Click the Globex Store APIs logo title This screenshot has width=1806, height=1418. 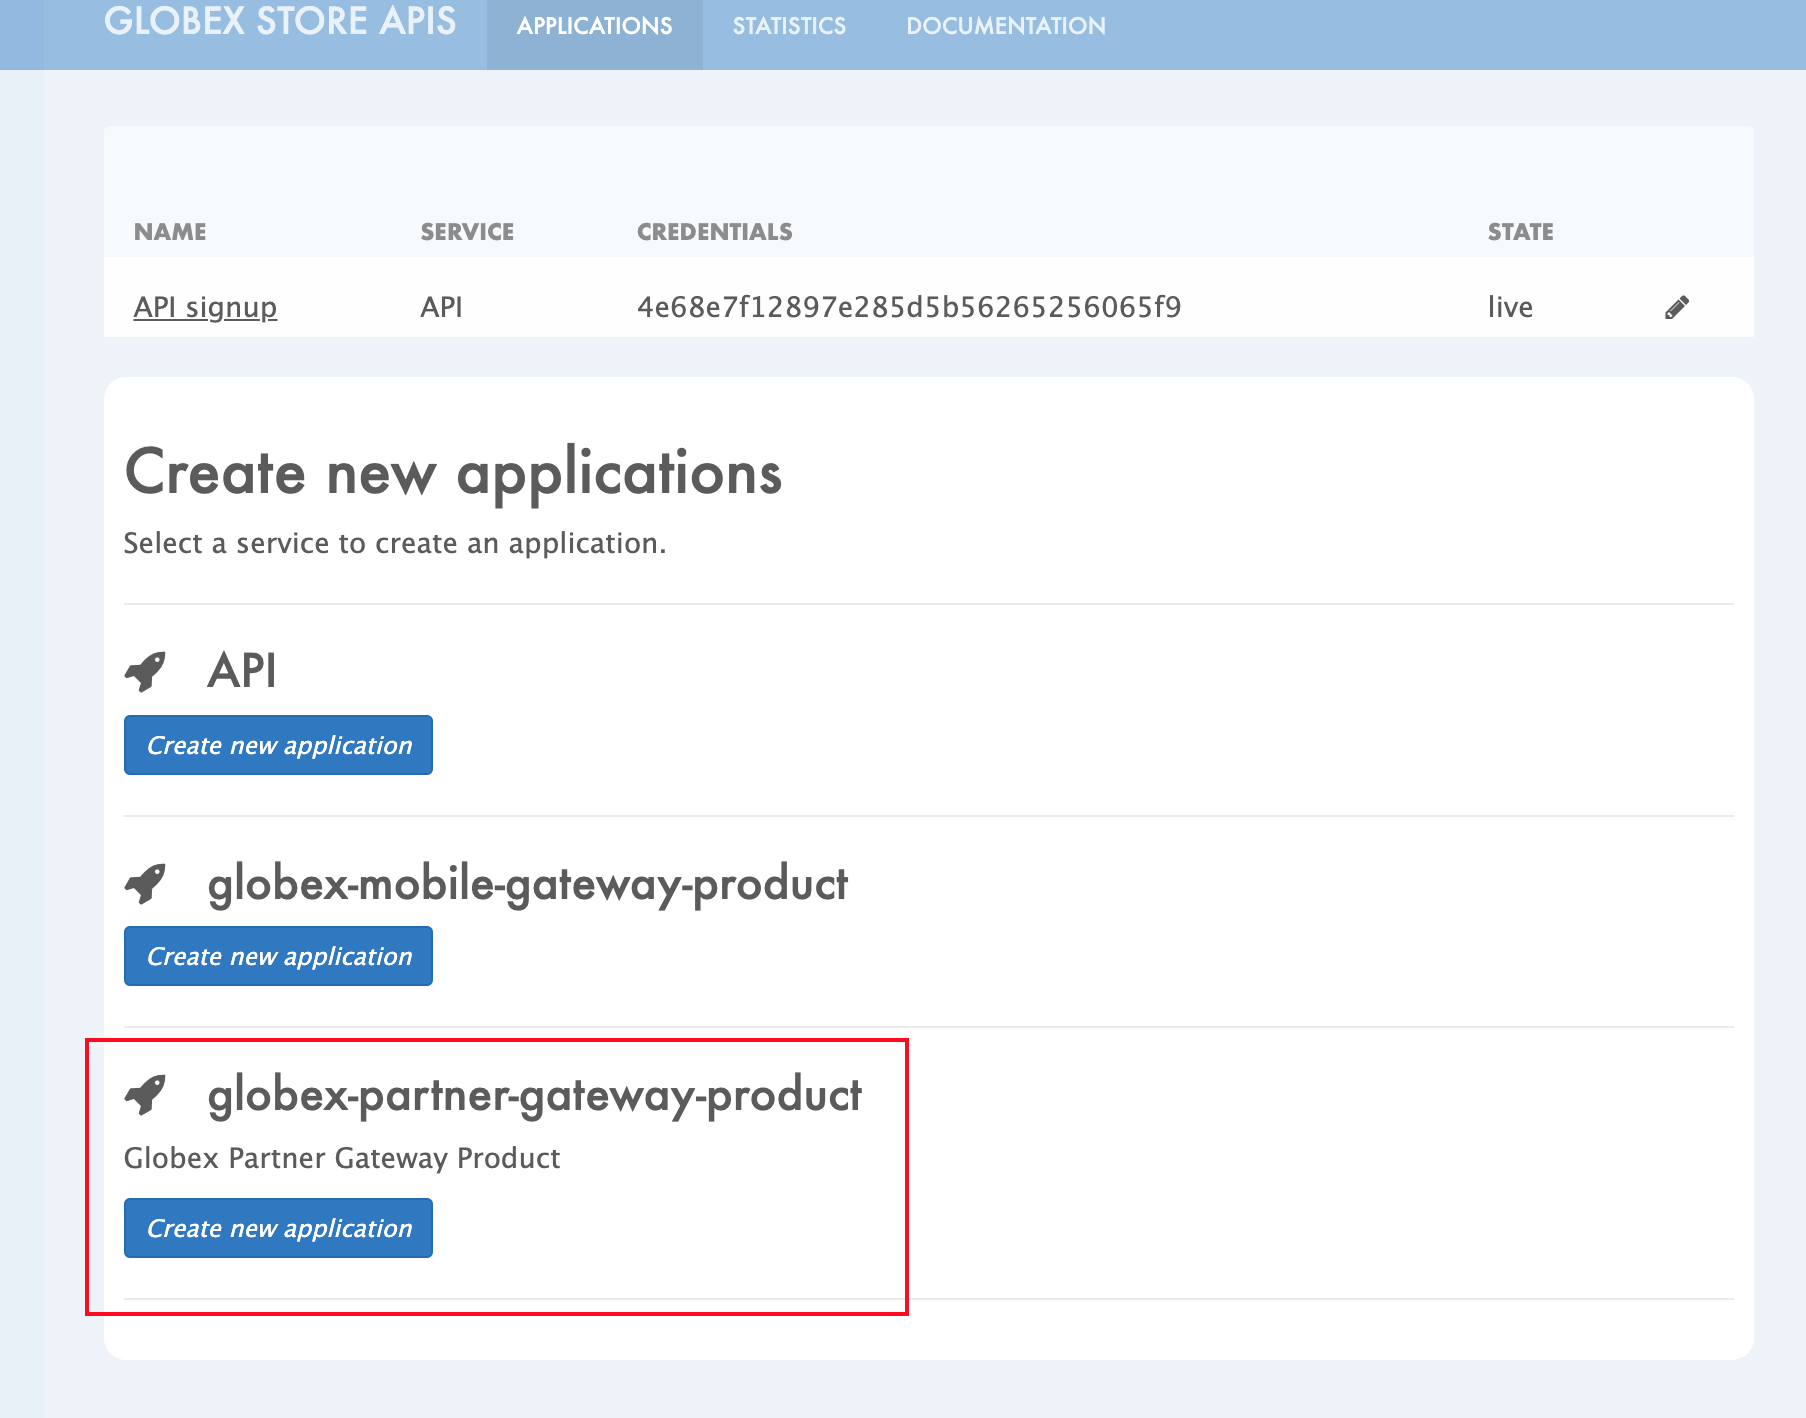(280, 21)
